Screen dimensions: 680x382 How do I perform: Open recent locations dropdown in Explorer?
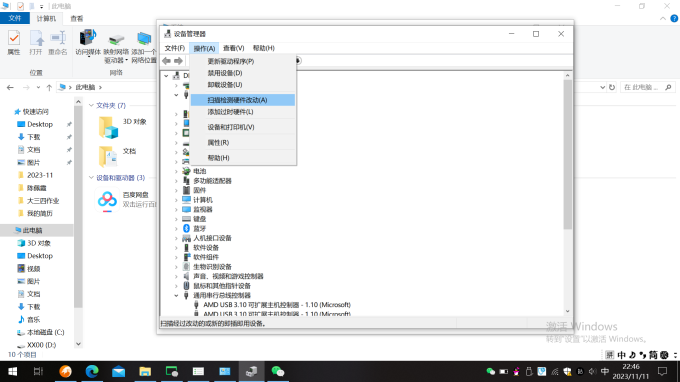click(38, 87)
